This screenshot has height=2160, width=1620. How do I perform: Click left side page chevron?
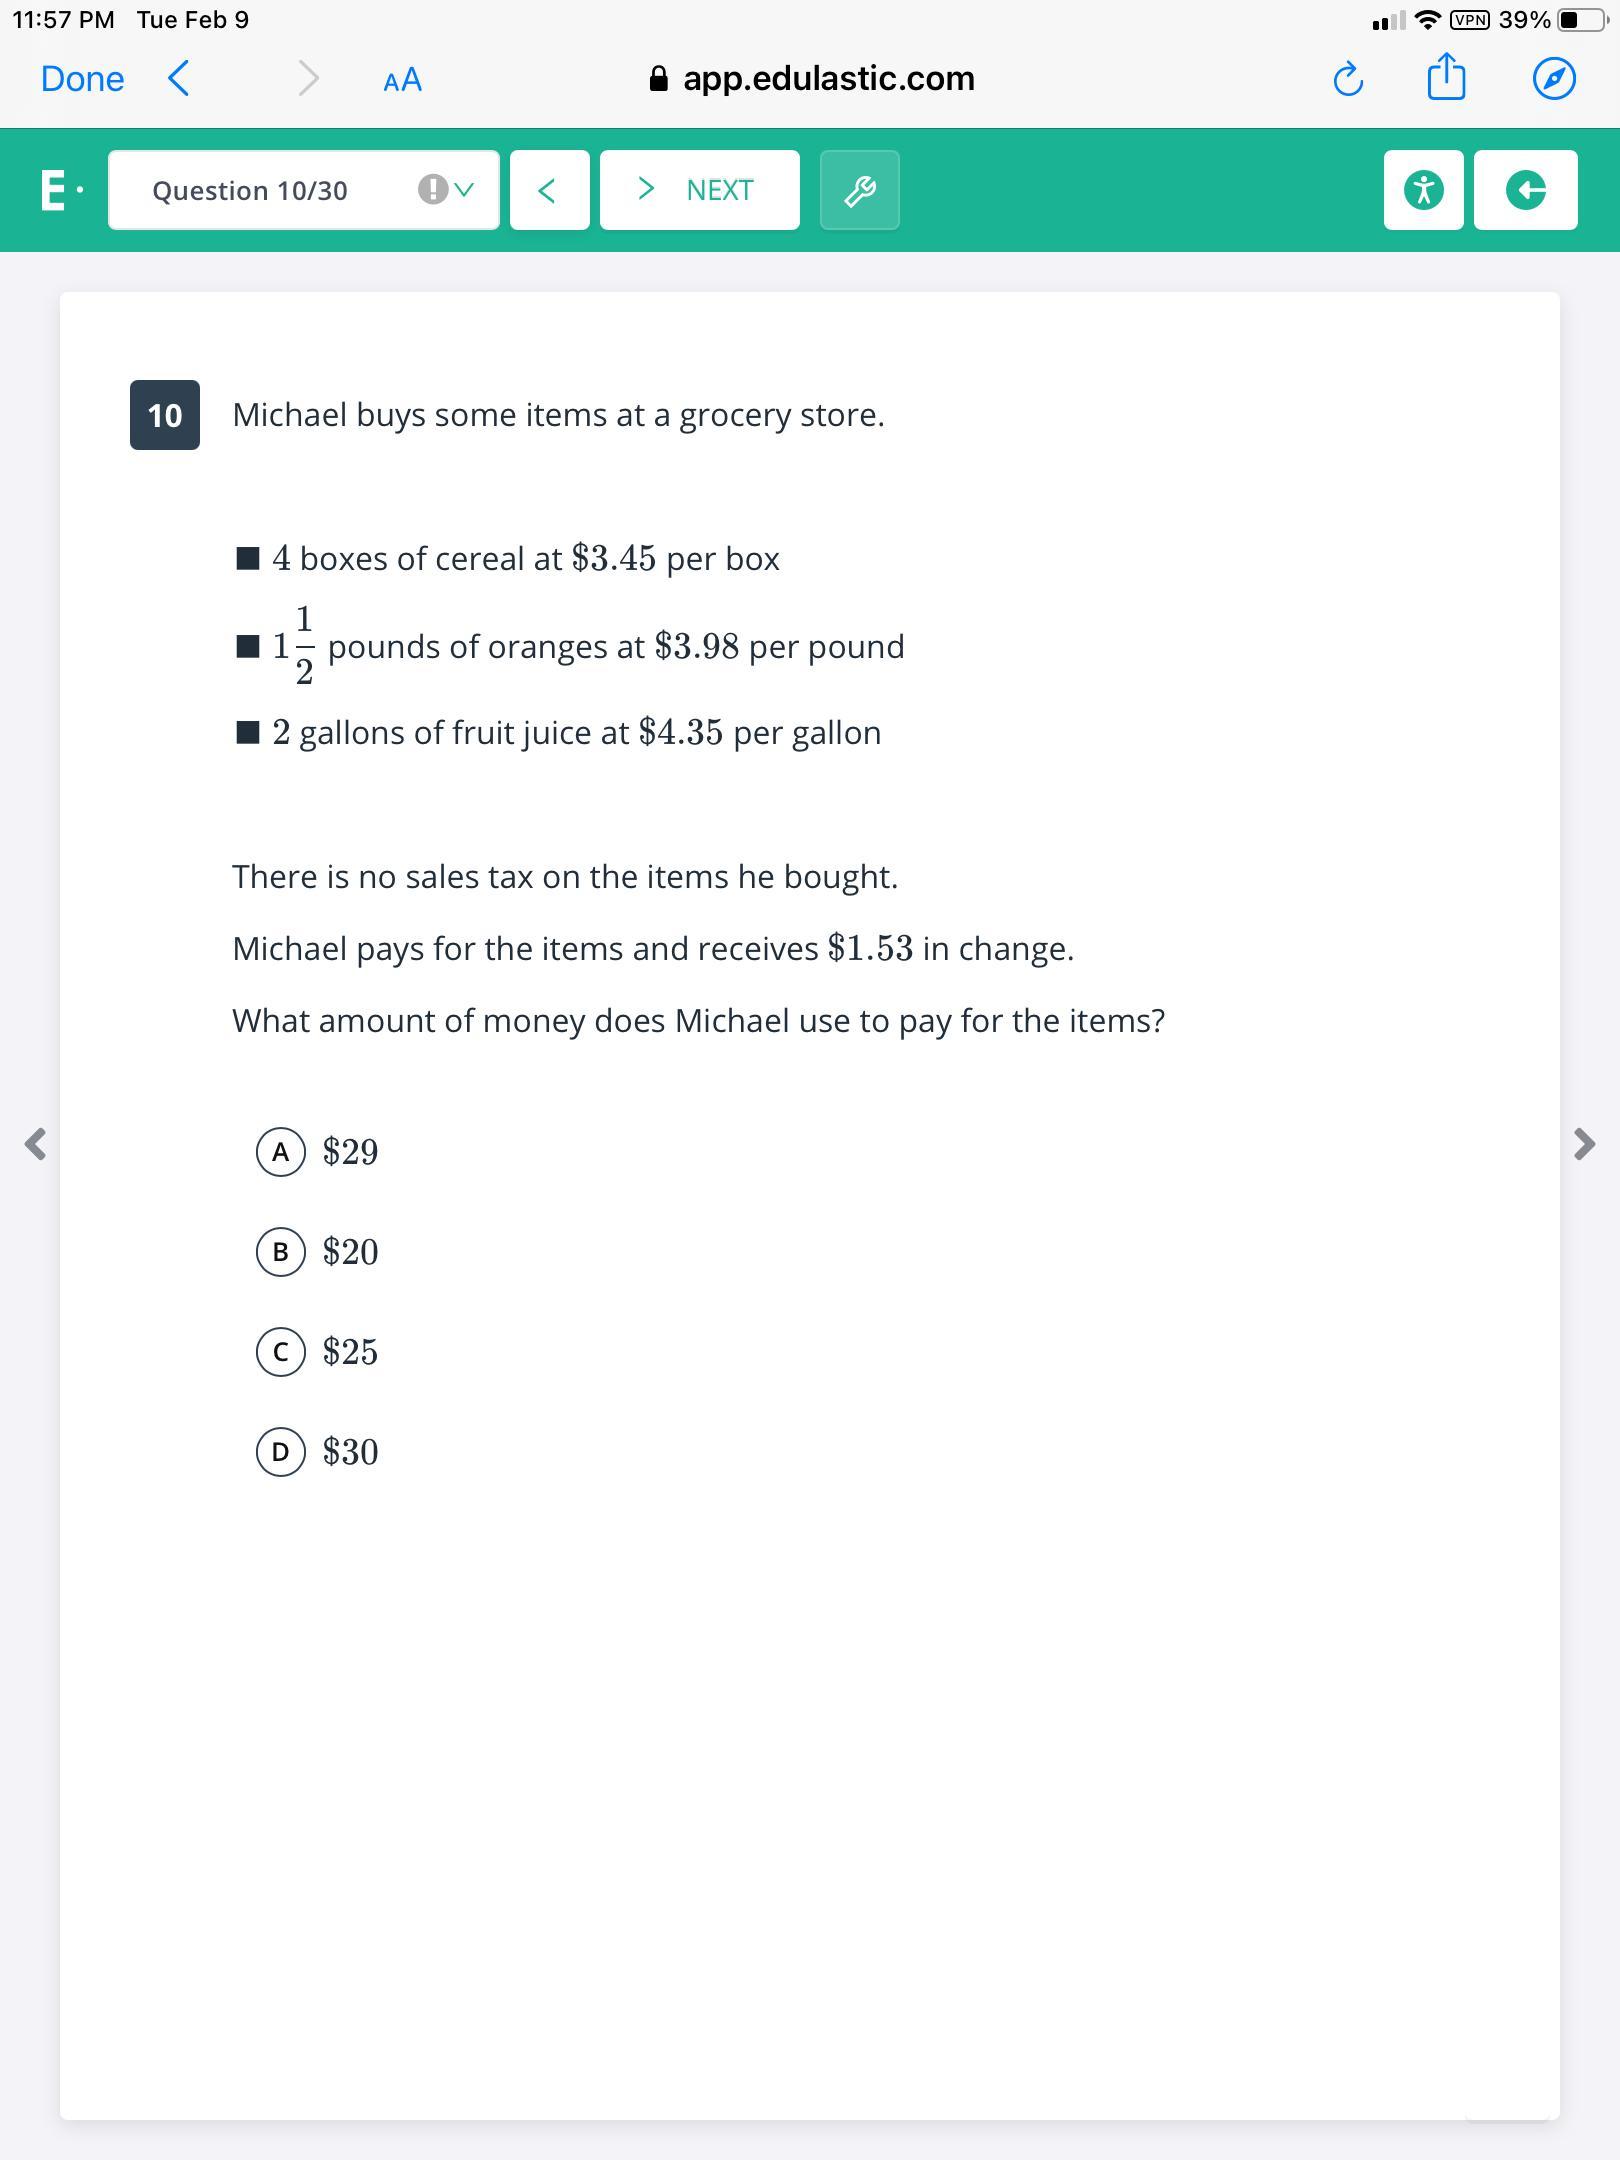36,1143
